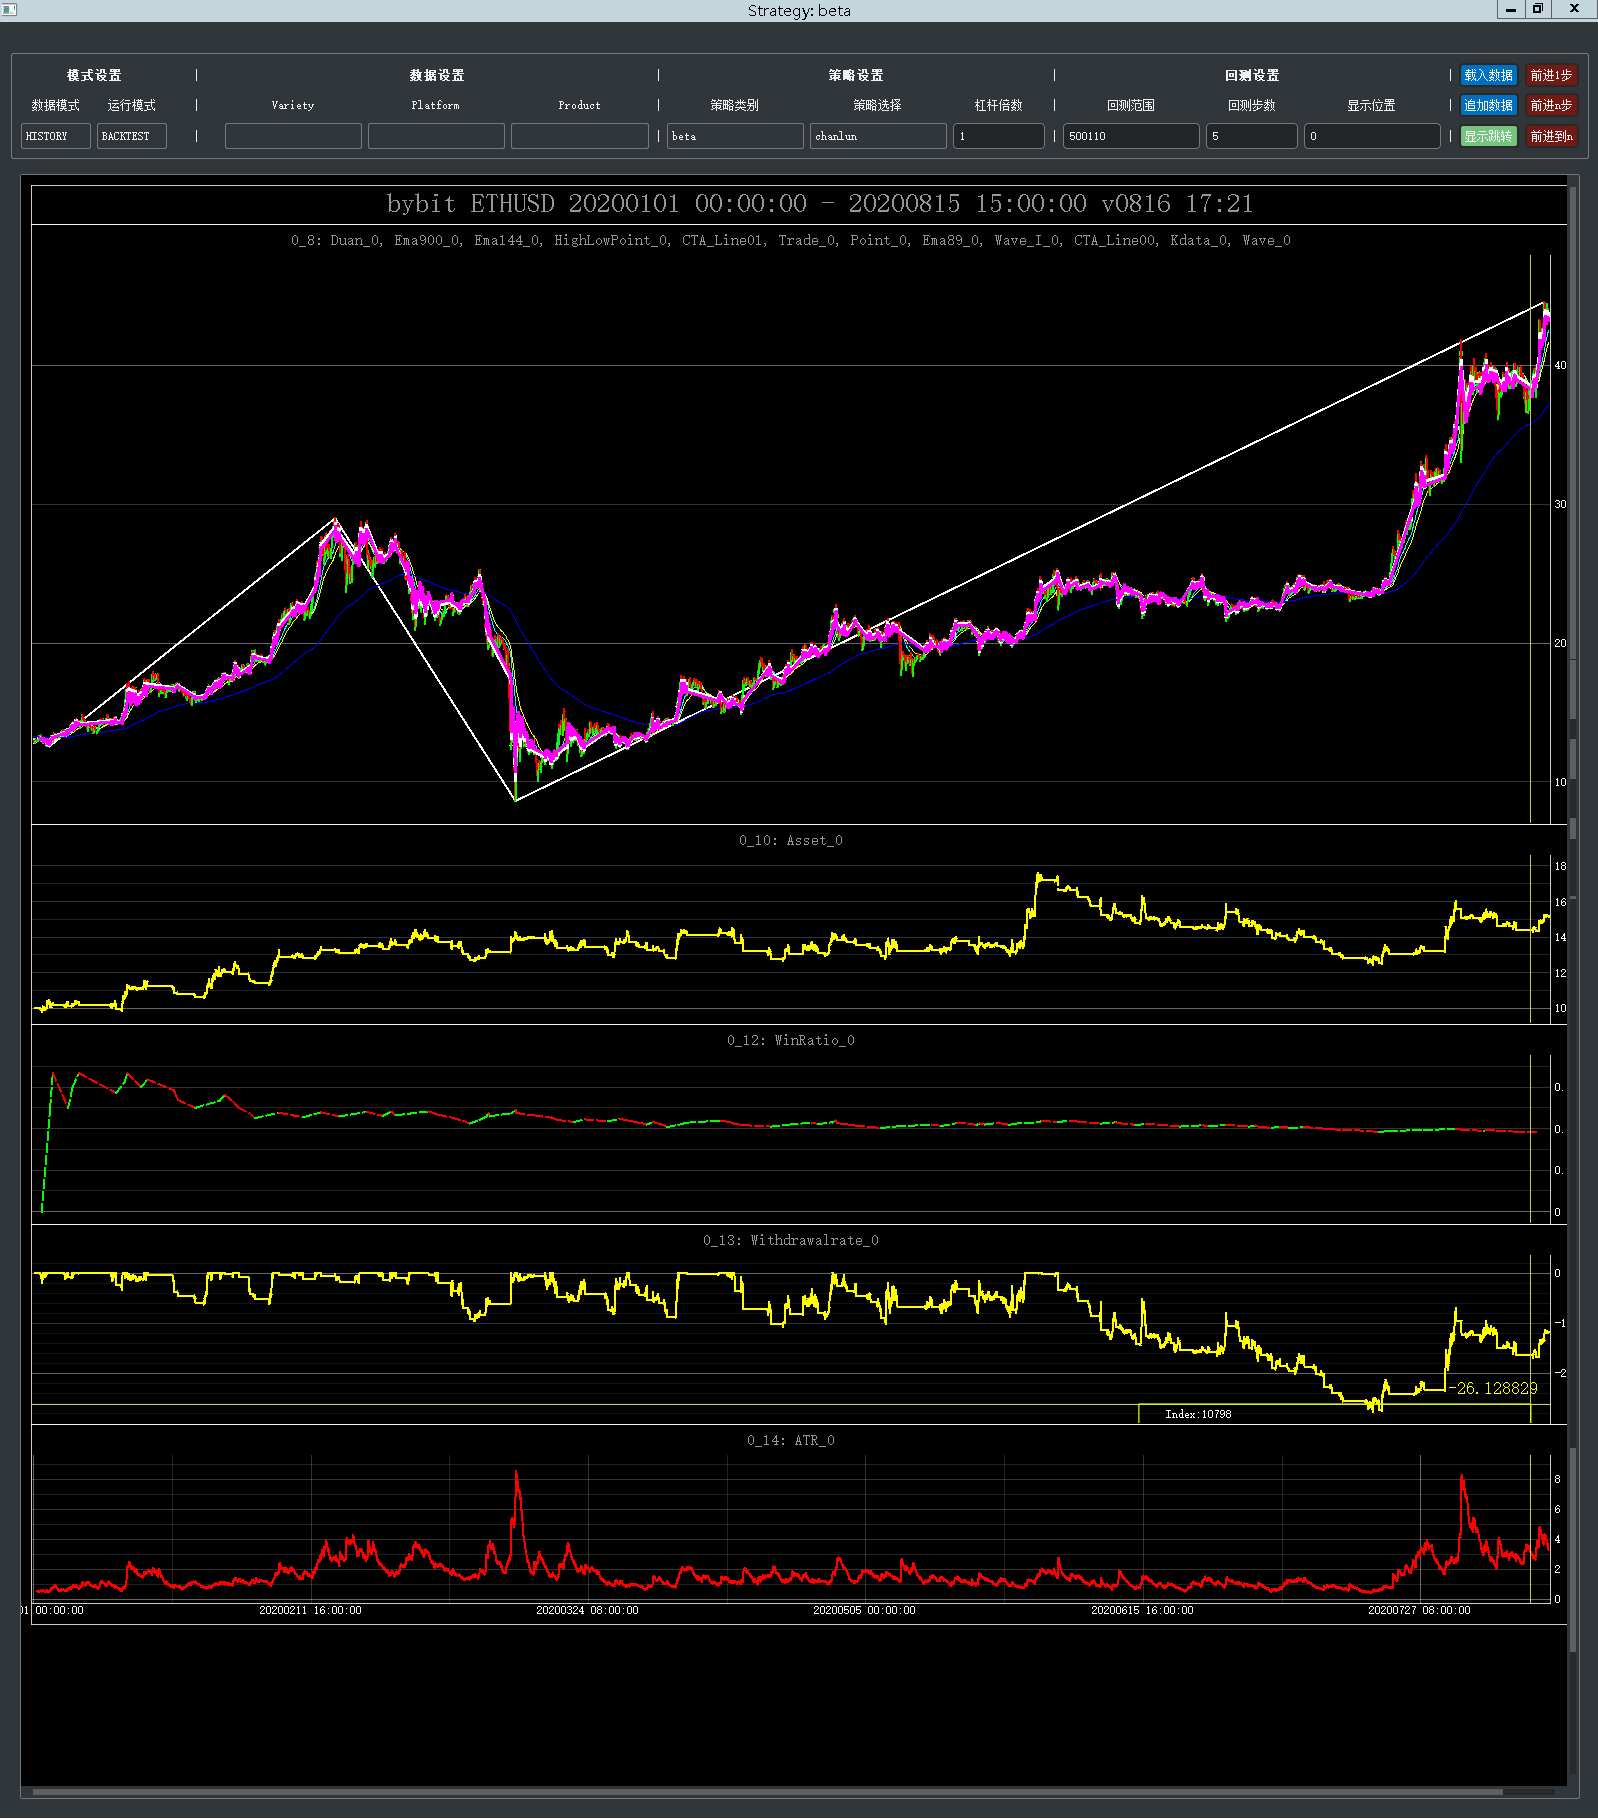Click the 0_14: ATR_0 panel title
Image resolution: width=1598 pixels, height=1819 pixels.
pos(791,1440)
